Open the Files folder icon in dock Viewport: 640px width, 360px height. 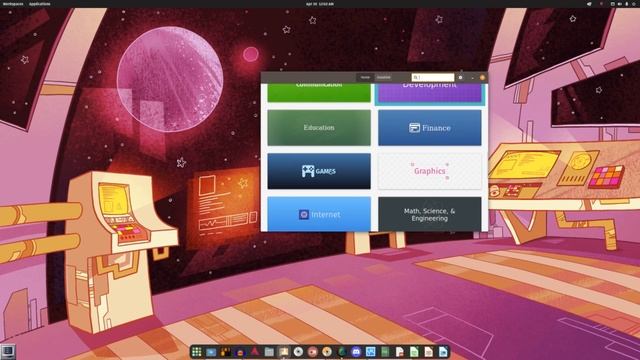(x=269, y=352)
